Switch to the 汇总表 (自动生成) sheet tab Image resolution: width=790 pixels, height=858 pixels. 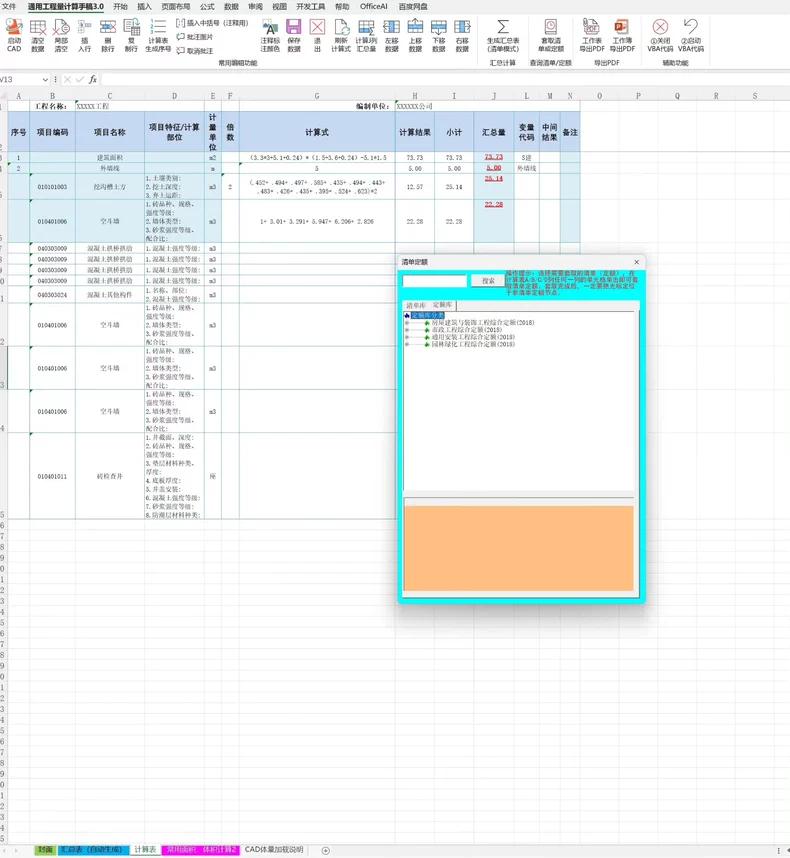pyautogui.click(x=93, y=849)
